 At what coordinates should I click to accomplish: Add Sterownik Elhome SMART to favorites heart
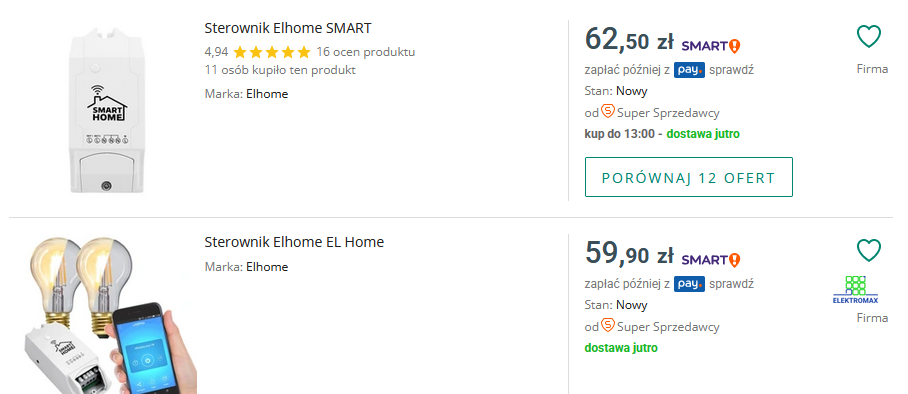click(869, 37)
